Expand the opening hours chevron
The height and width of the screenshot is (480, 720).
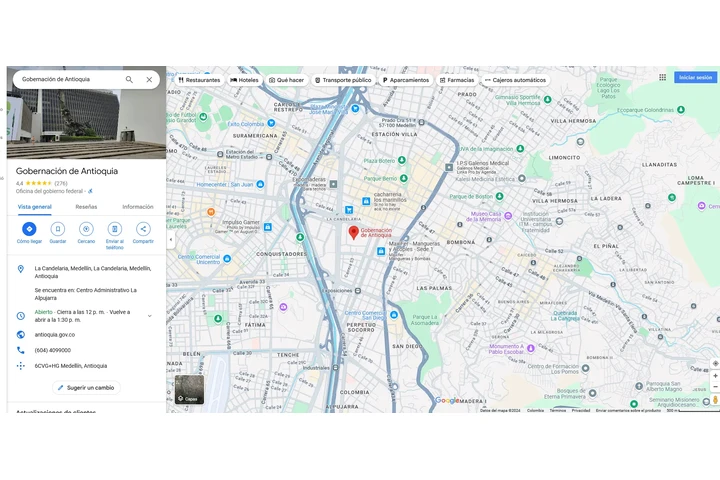pos(150,316)
